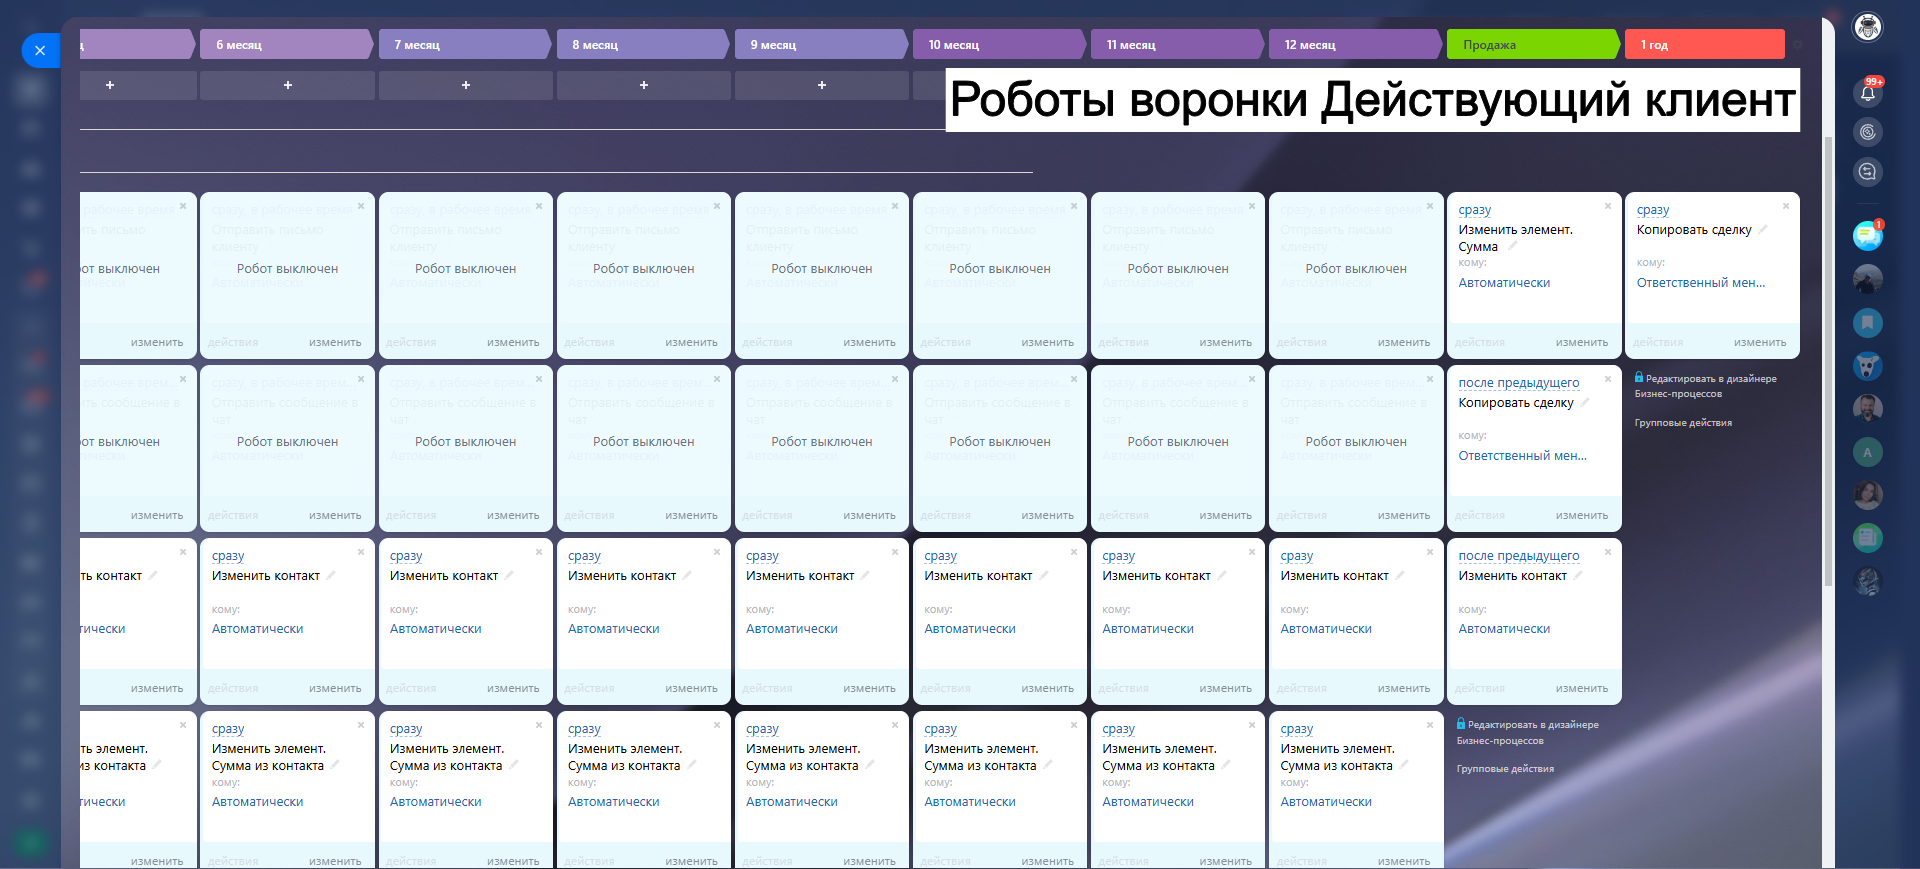The width and height of the screenshot is (1920, 869).
Task: Delete the 'Копировать сделку' robot under '1 год' stage
Action: (1786, 206)
